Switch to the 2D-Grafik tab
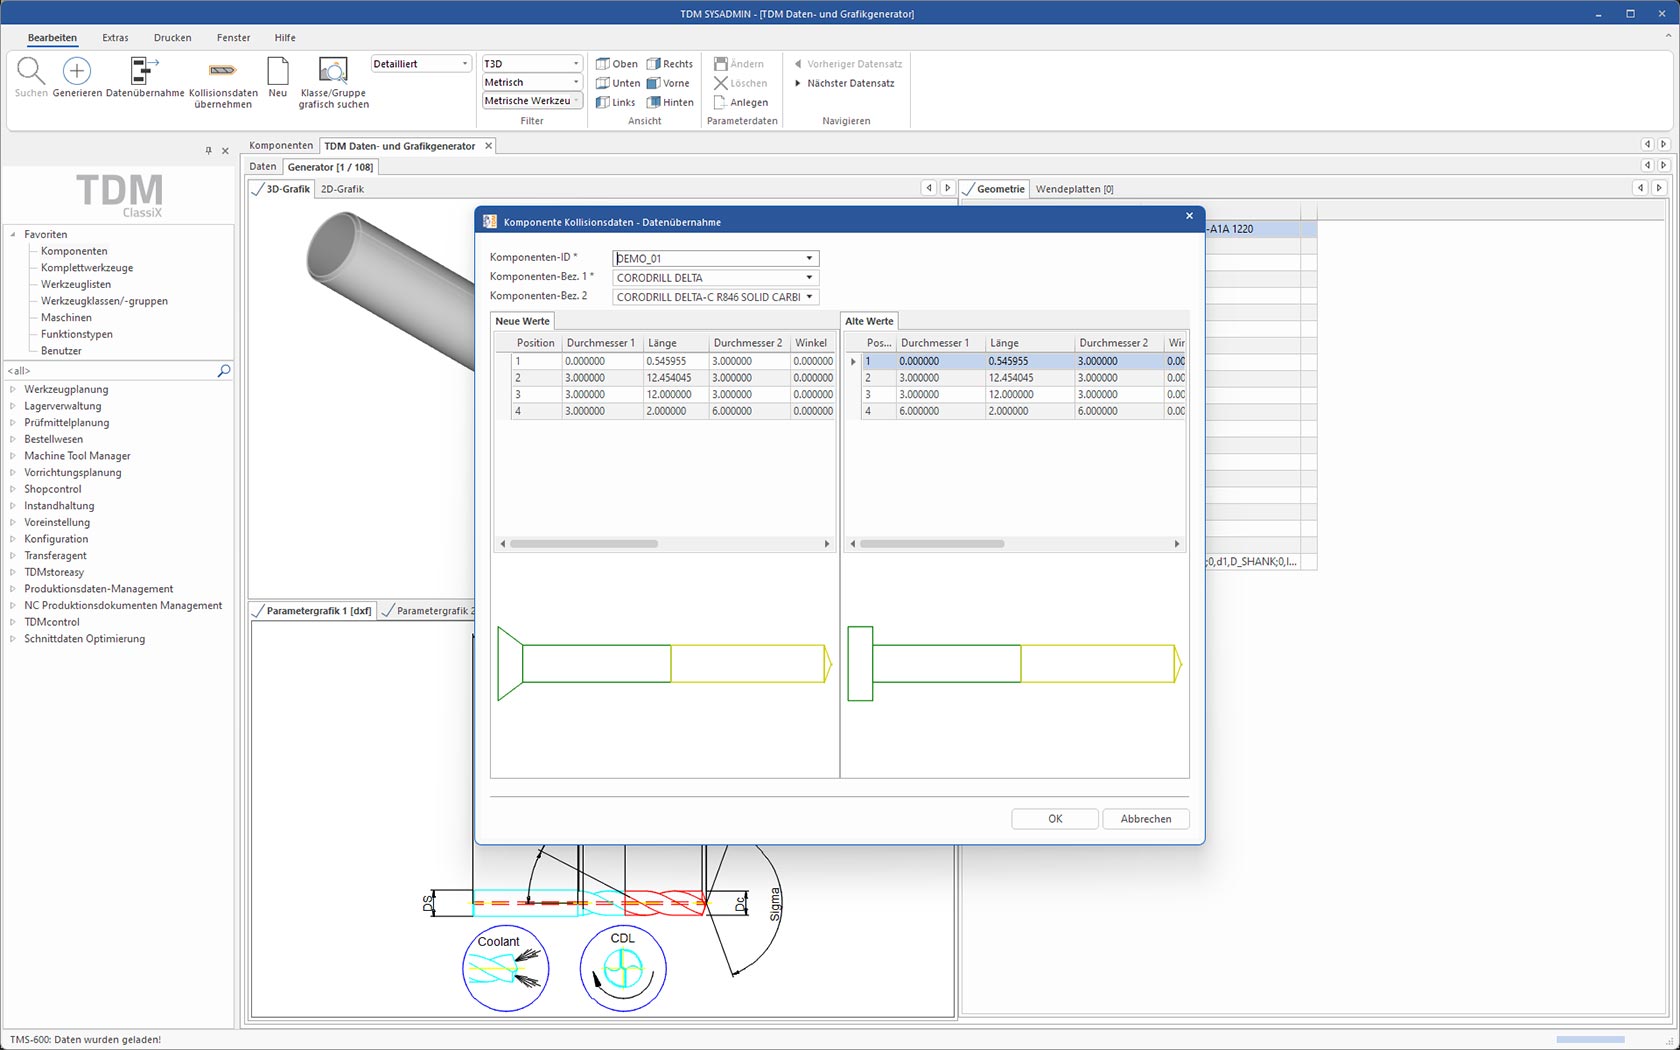 (x=342, y=189)
